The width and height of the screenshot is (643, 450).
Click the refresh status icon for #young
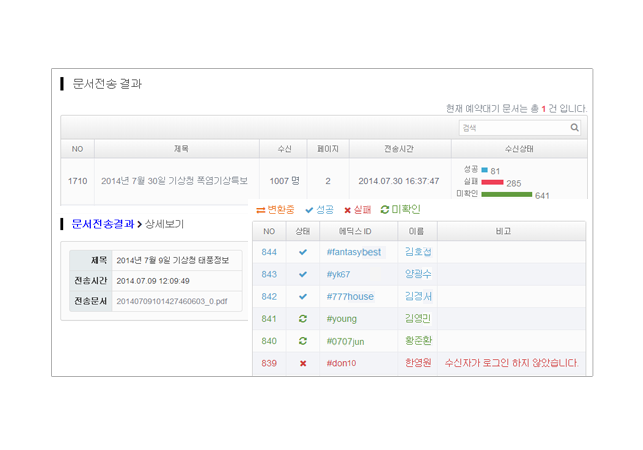tap(303, 319)
